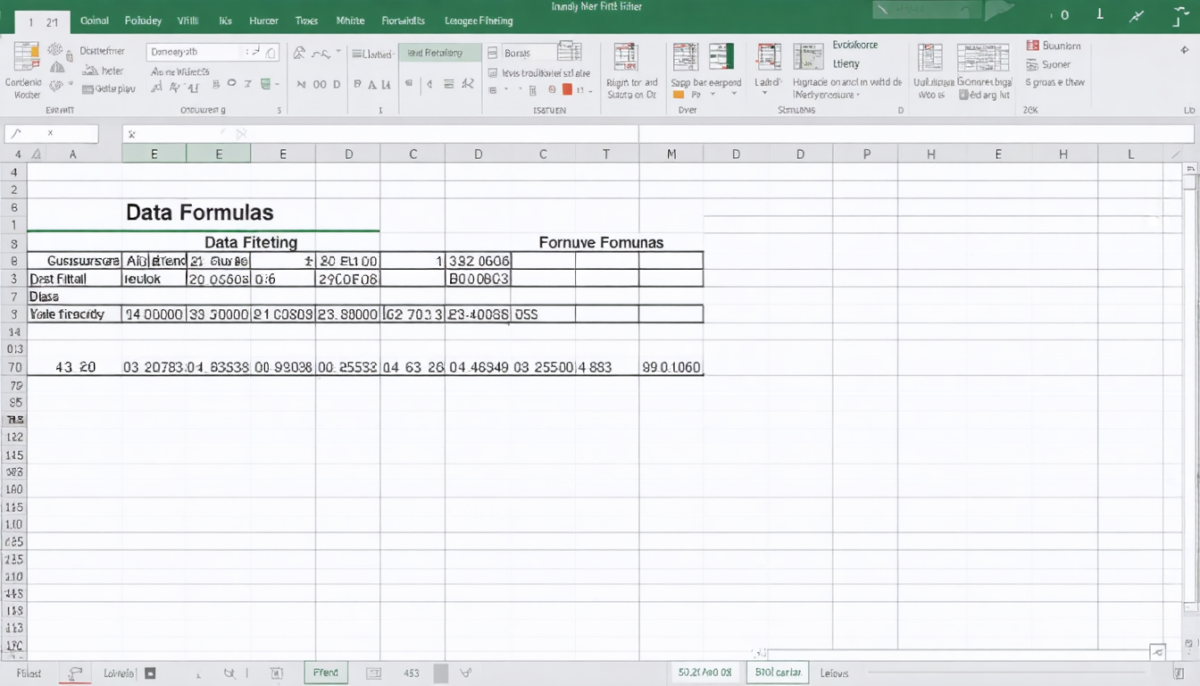
Task: Open the Hurcer ribbon tab
Action: [263, 20]
